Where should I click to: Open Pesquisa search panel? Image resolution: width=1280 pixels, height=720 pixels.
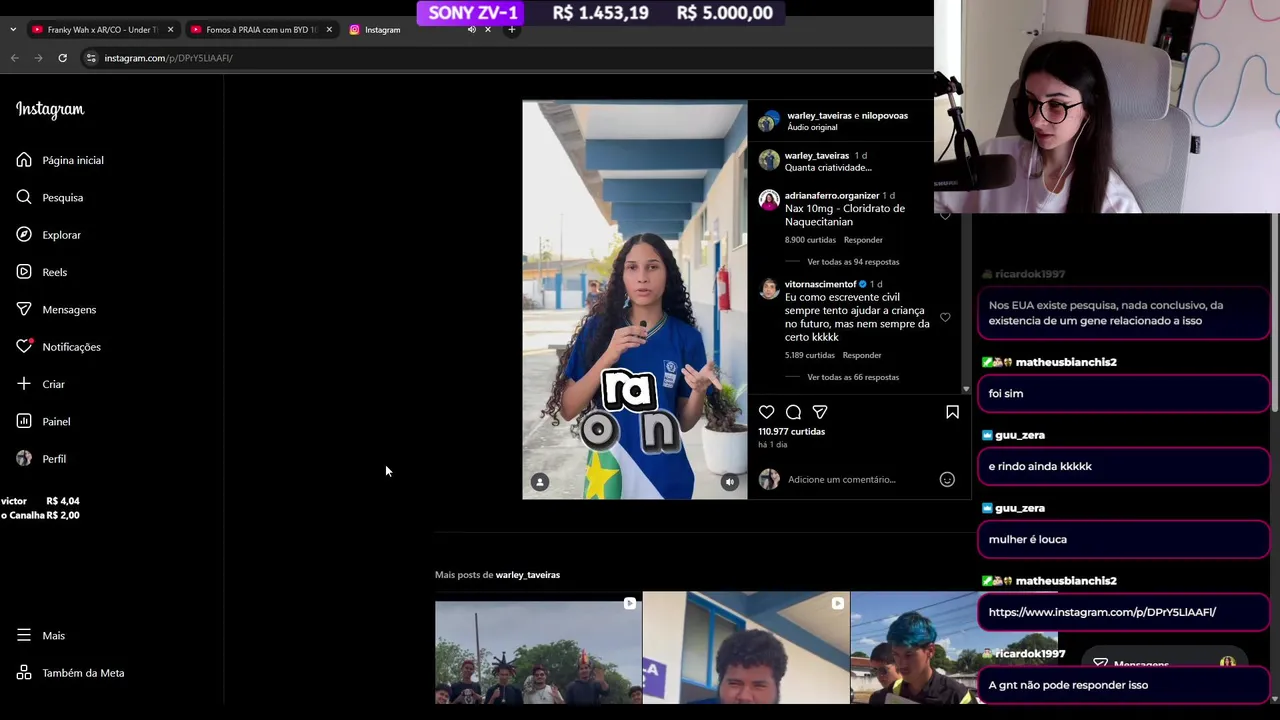pos(62,197)
